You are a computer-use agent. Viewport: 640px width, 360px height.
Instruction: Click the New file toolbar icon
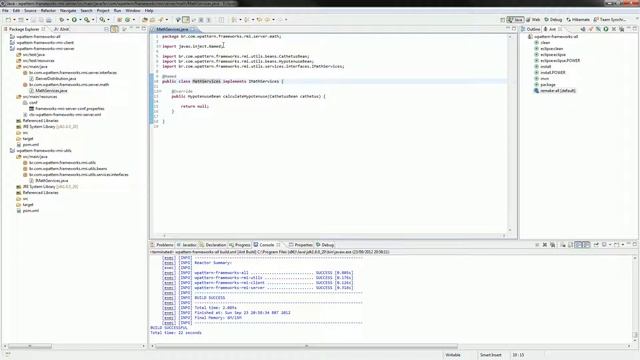(8, 20)
